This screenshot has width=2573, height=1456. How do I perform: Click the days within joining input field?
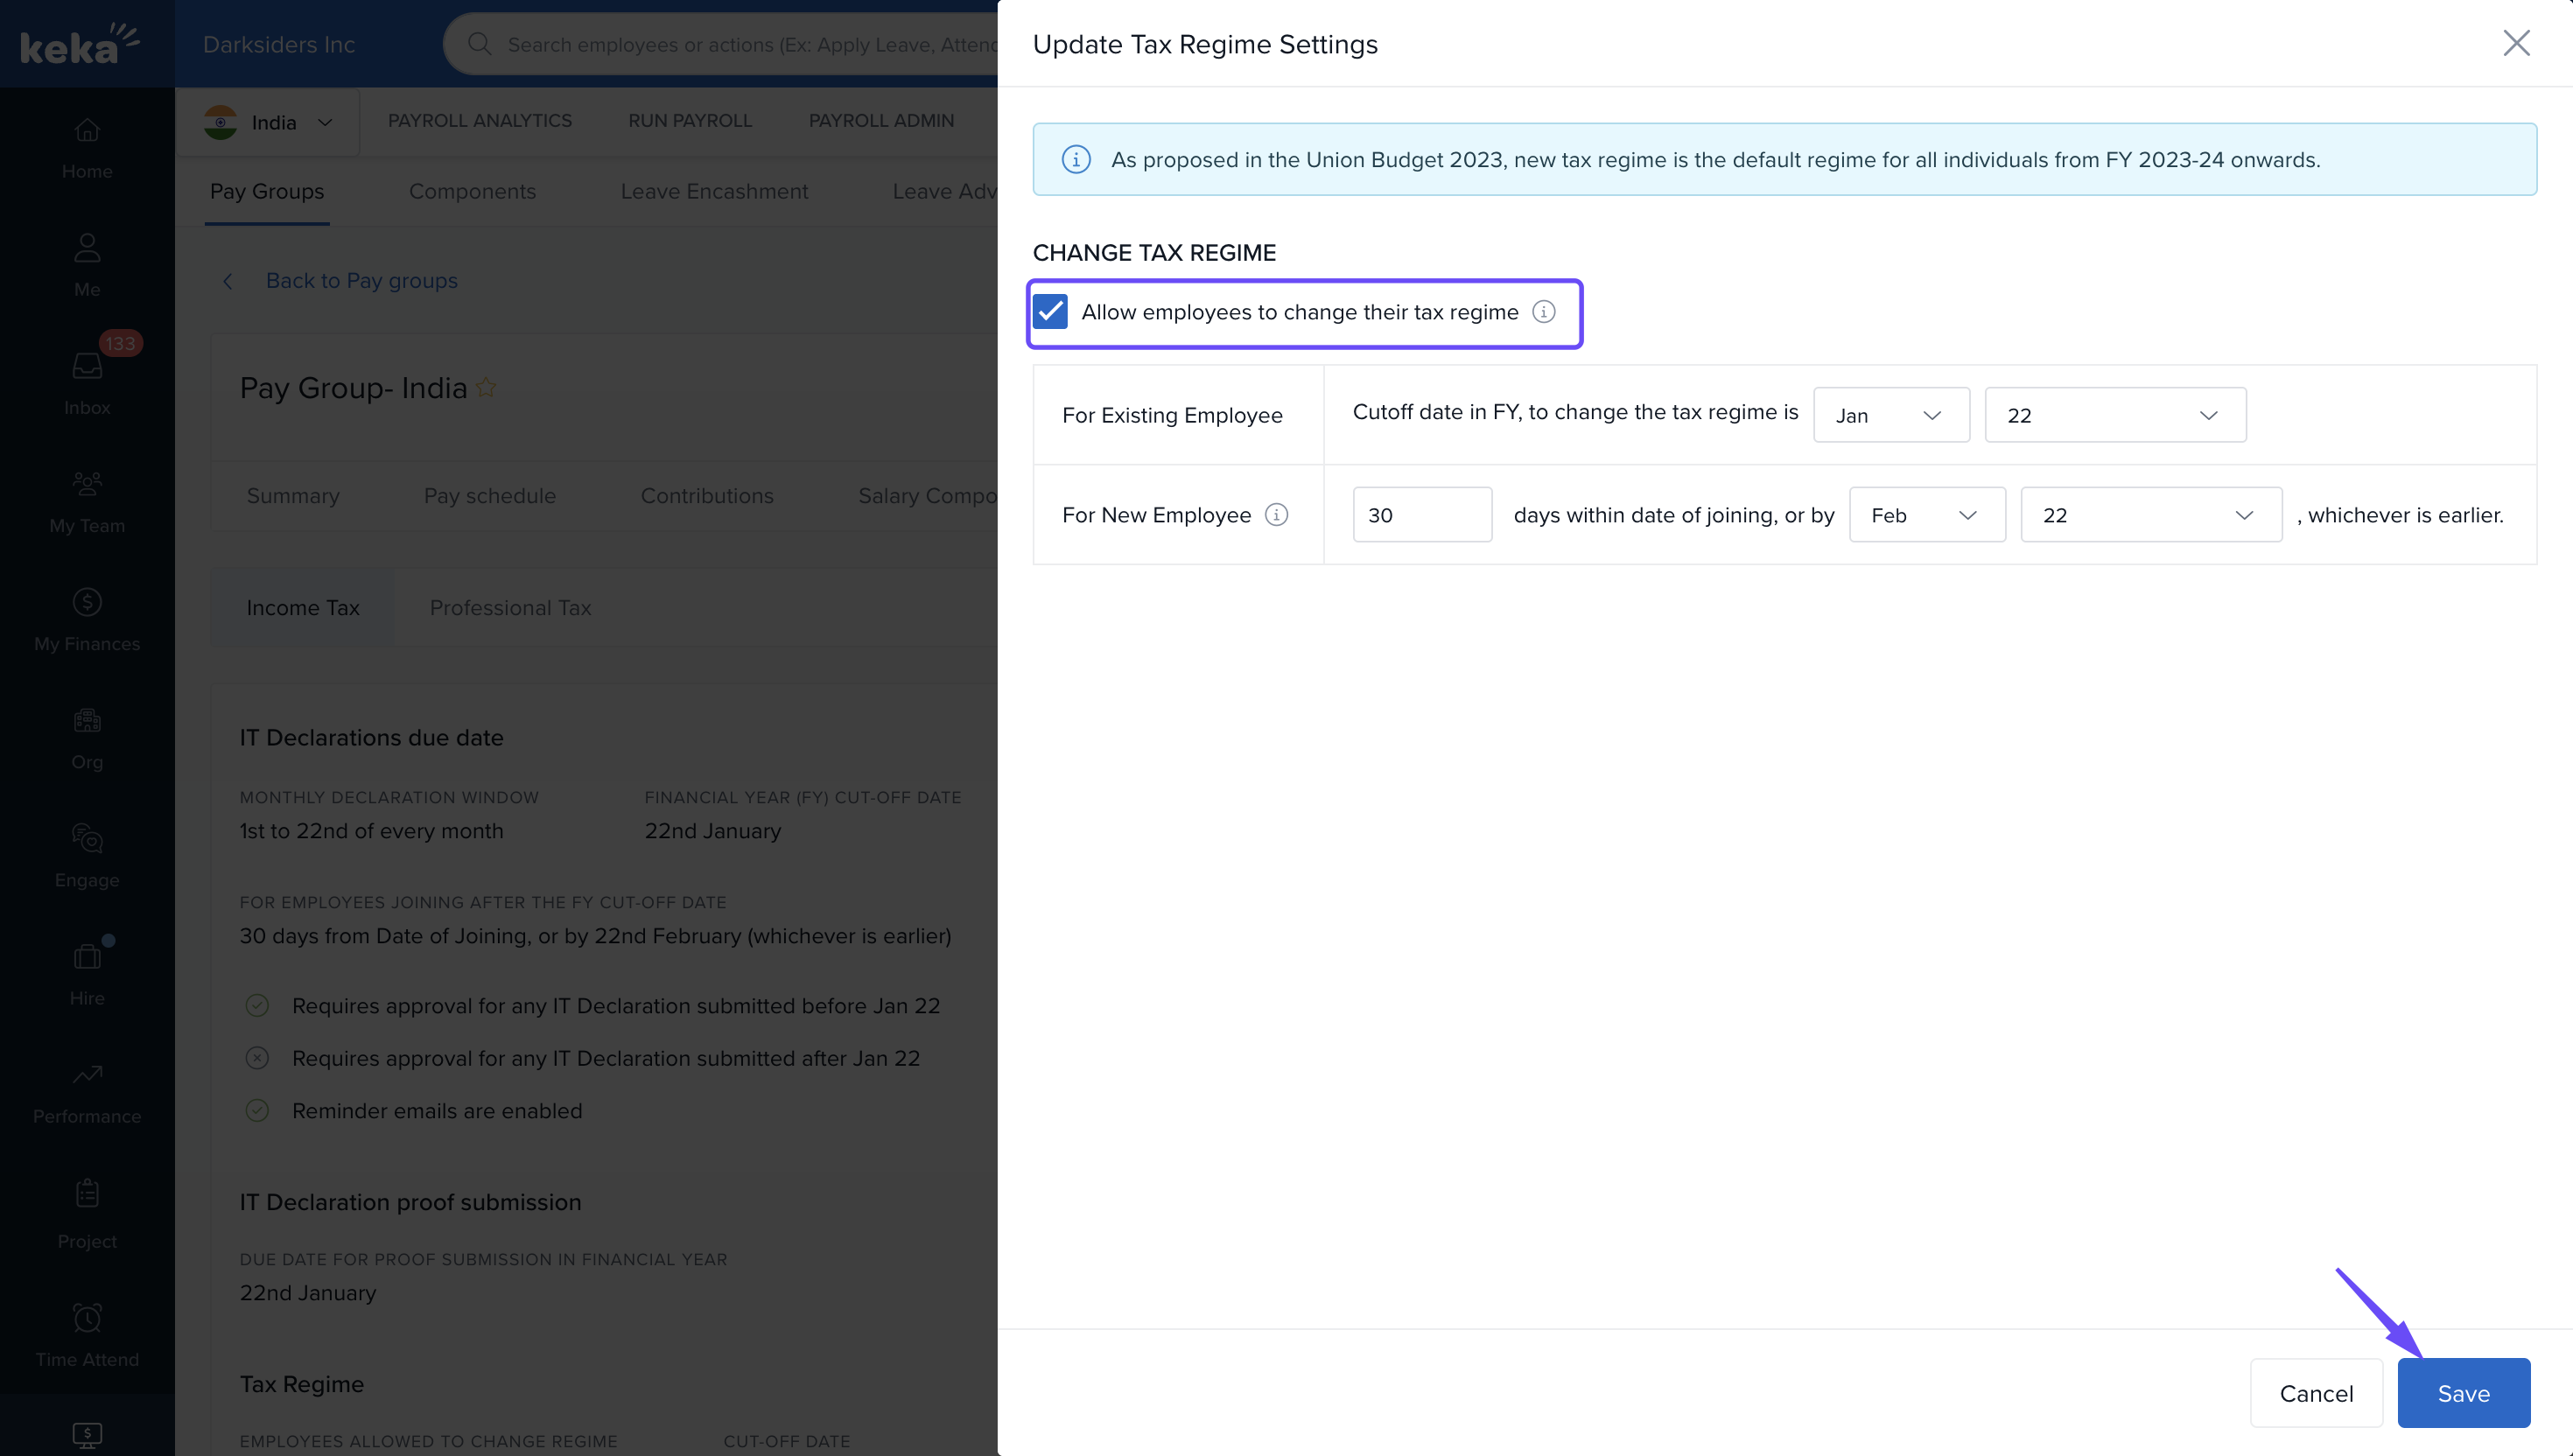[1421, 515]
